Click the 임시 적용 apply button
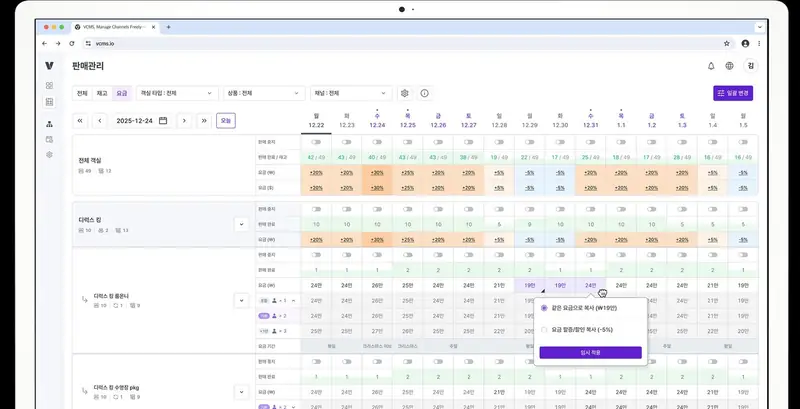Screen dimensions: 800x409 tap(590, 352)
